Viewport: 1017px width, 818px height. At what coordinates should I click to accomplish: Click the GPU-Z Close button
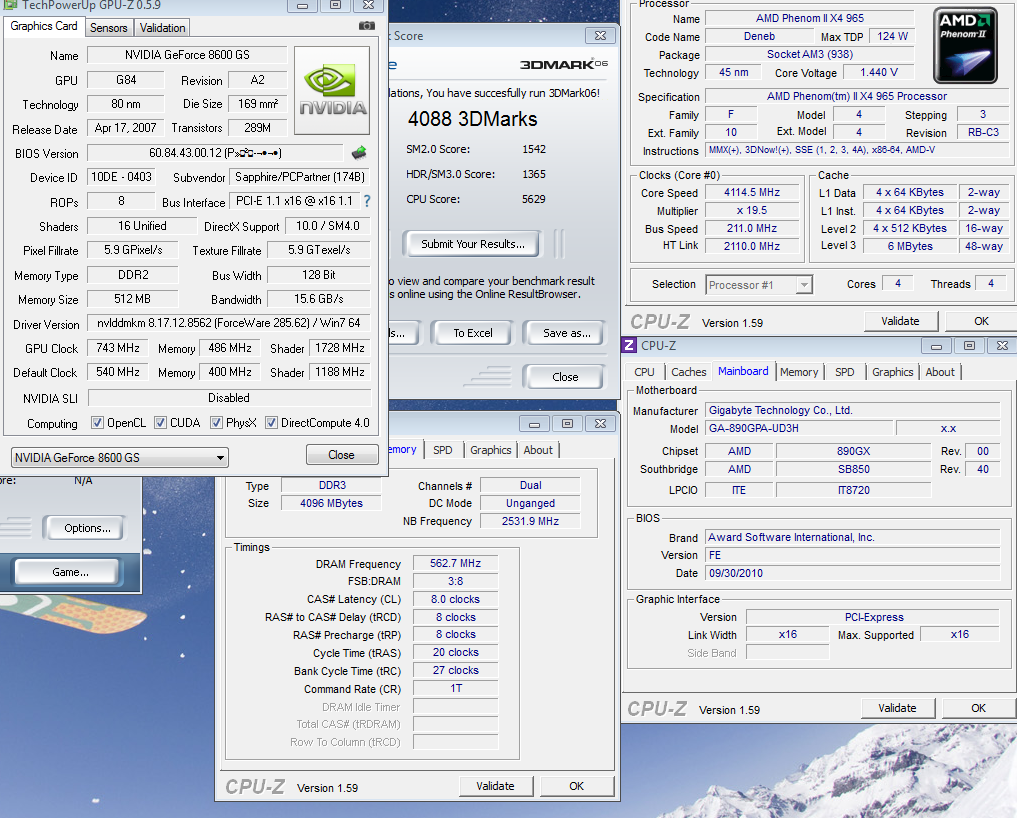[x=342, y=455]
